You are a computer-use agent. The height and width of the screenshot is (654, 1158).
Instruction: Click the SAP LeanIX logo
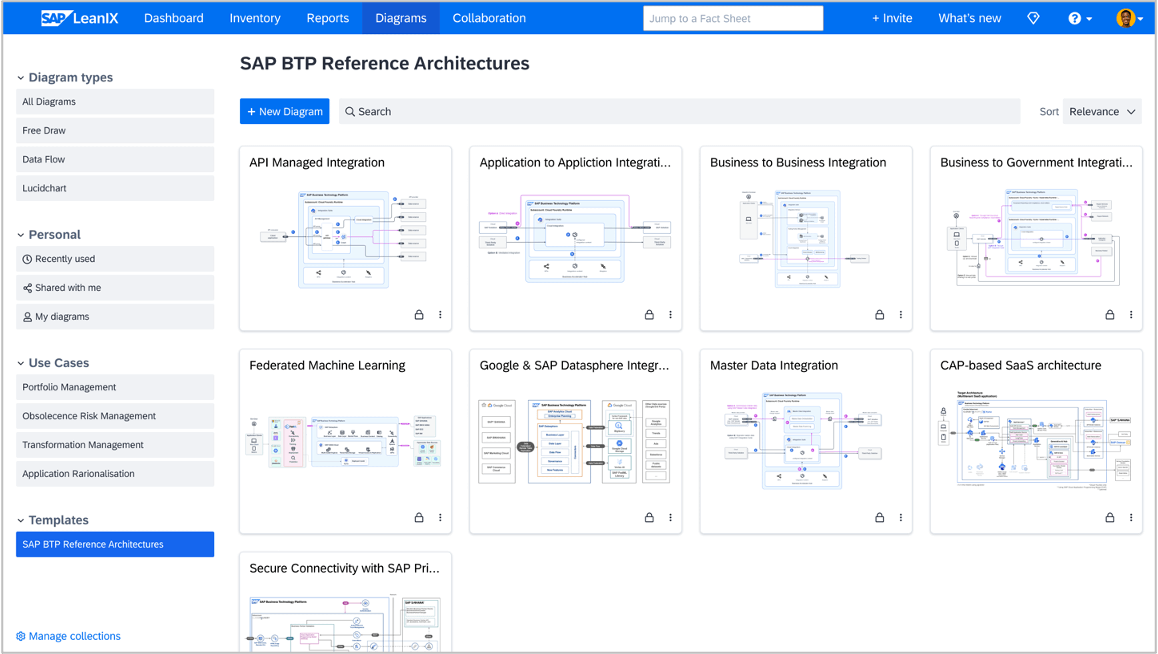(x=80, y=18)
